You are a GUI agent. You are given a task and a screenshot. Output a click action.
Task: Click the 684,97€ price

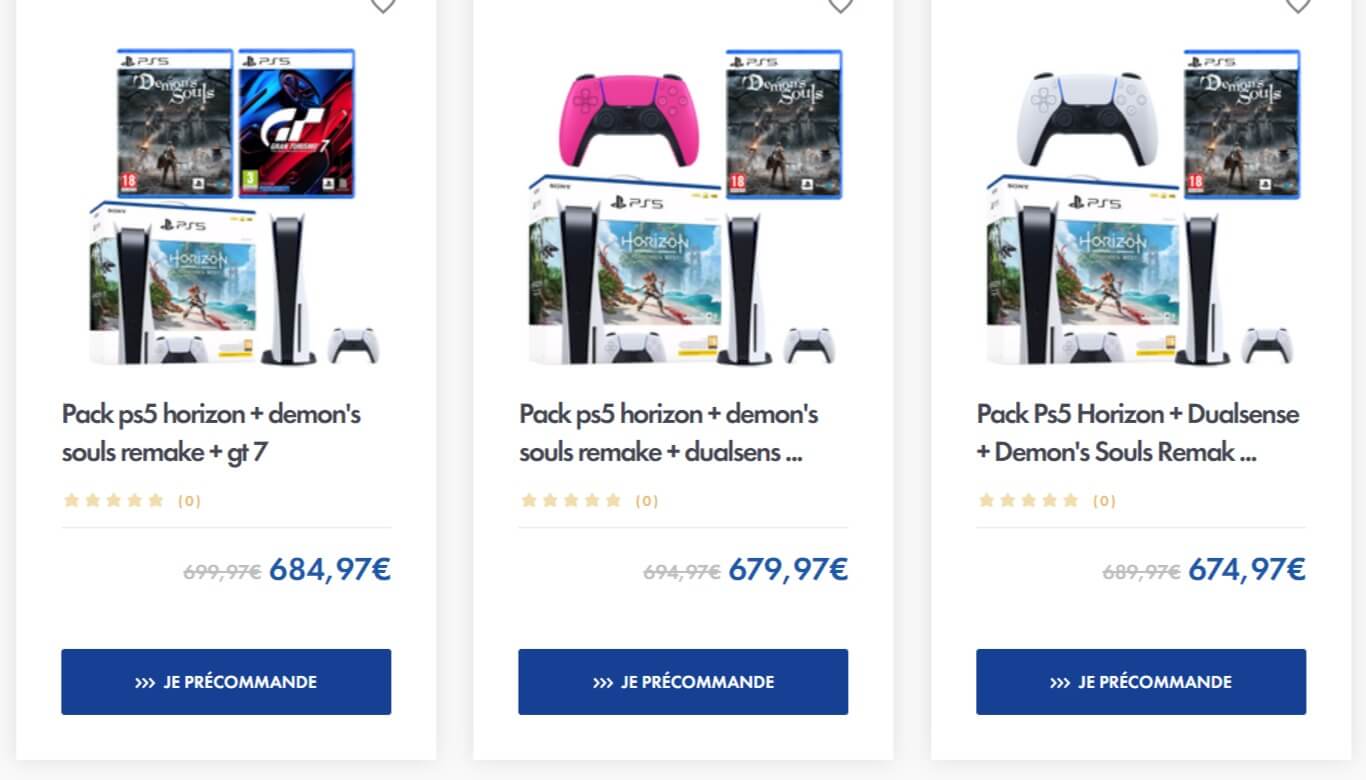[330, 569]
